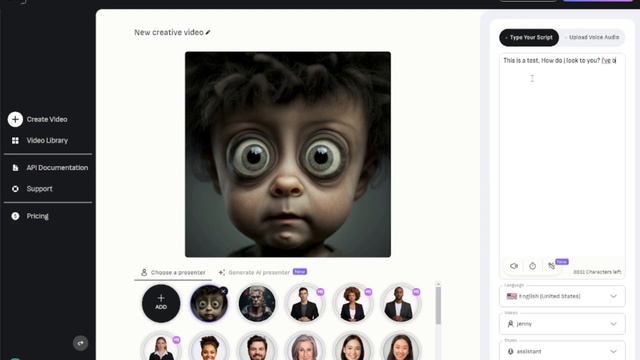640x360 pixels.
Task: Select the bald man in blazer presenter
Action: point(400,303)
